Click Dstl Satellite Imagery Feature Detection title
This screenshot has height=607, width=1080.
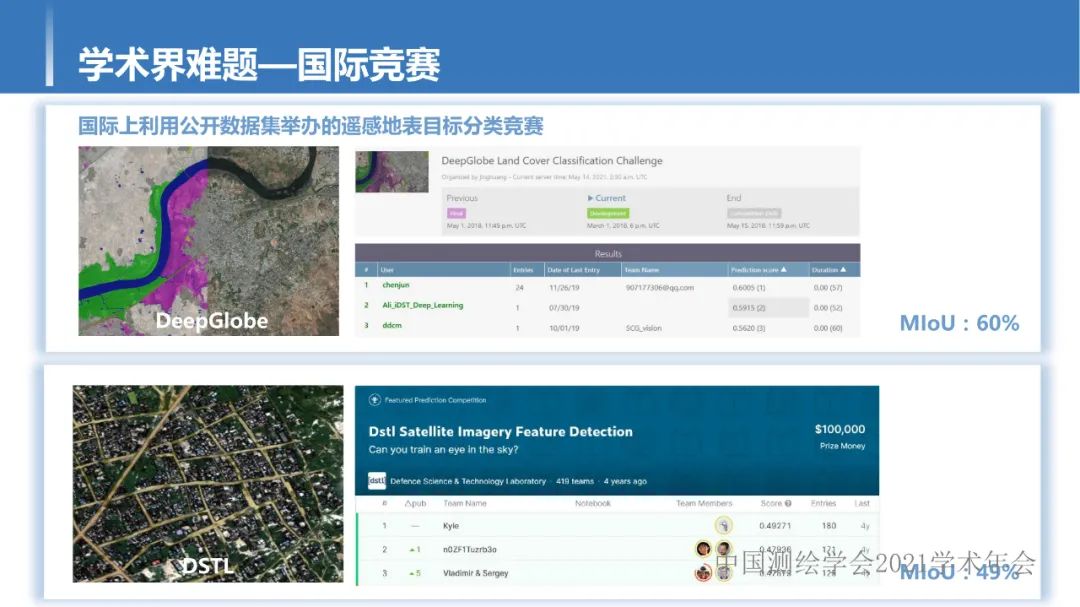[x=500, y=432]
